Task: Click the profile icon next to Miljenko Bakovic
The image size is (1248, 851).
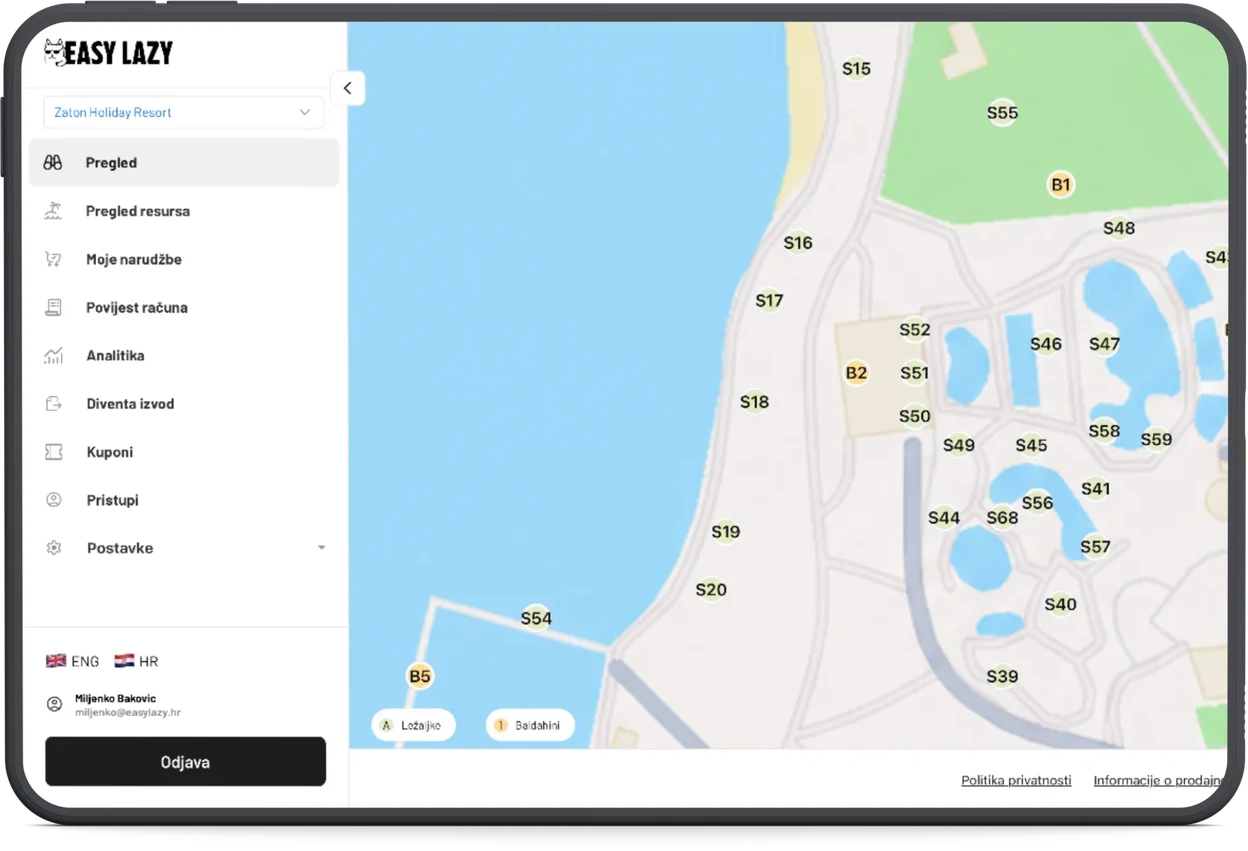Action: [55, 704]
